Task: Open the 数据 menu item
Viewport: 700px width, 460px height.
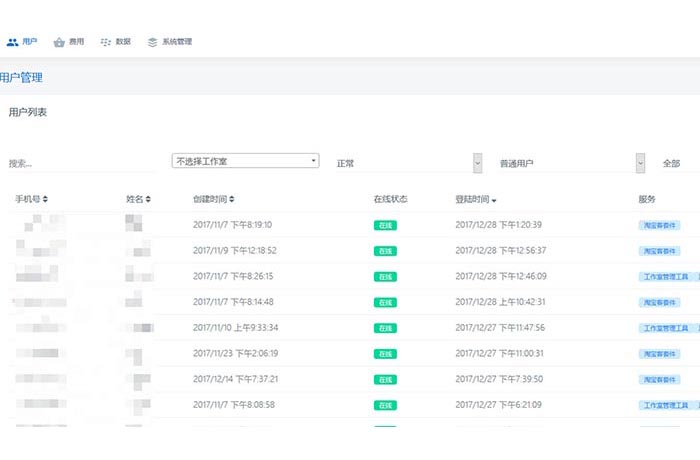Action: pos(123,42)
